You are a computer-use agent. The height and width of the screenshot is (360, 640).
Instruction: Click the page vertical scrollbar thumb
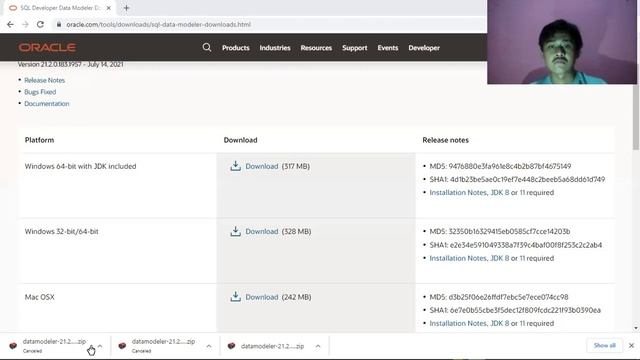pos(636,117)
